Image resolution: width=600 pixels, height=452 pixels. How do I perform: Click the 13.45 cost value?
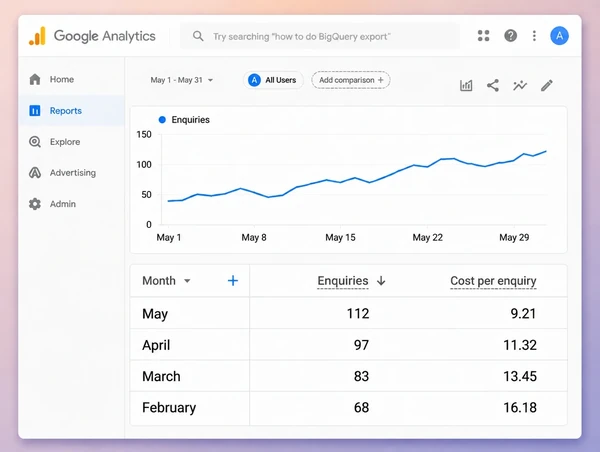coord(520,376)
